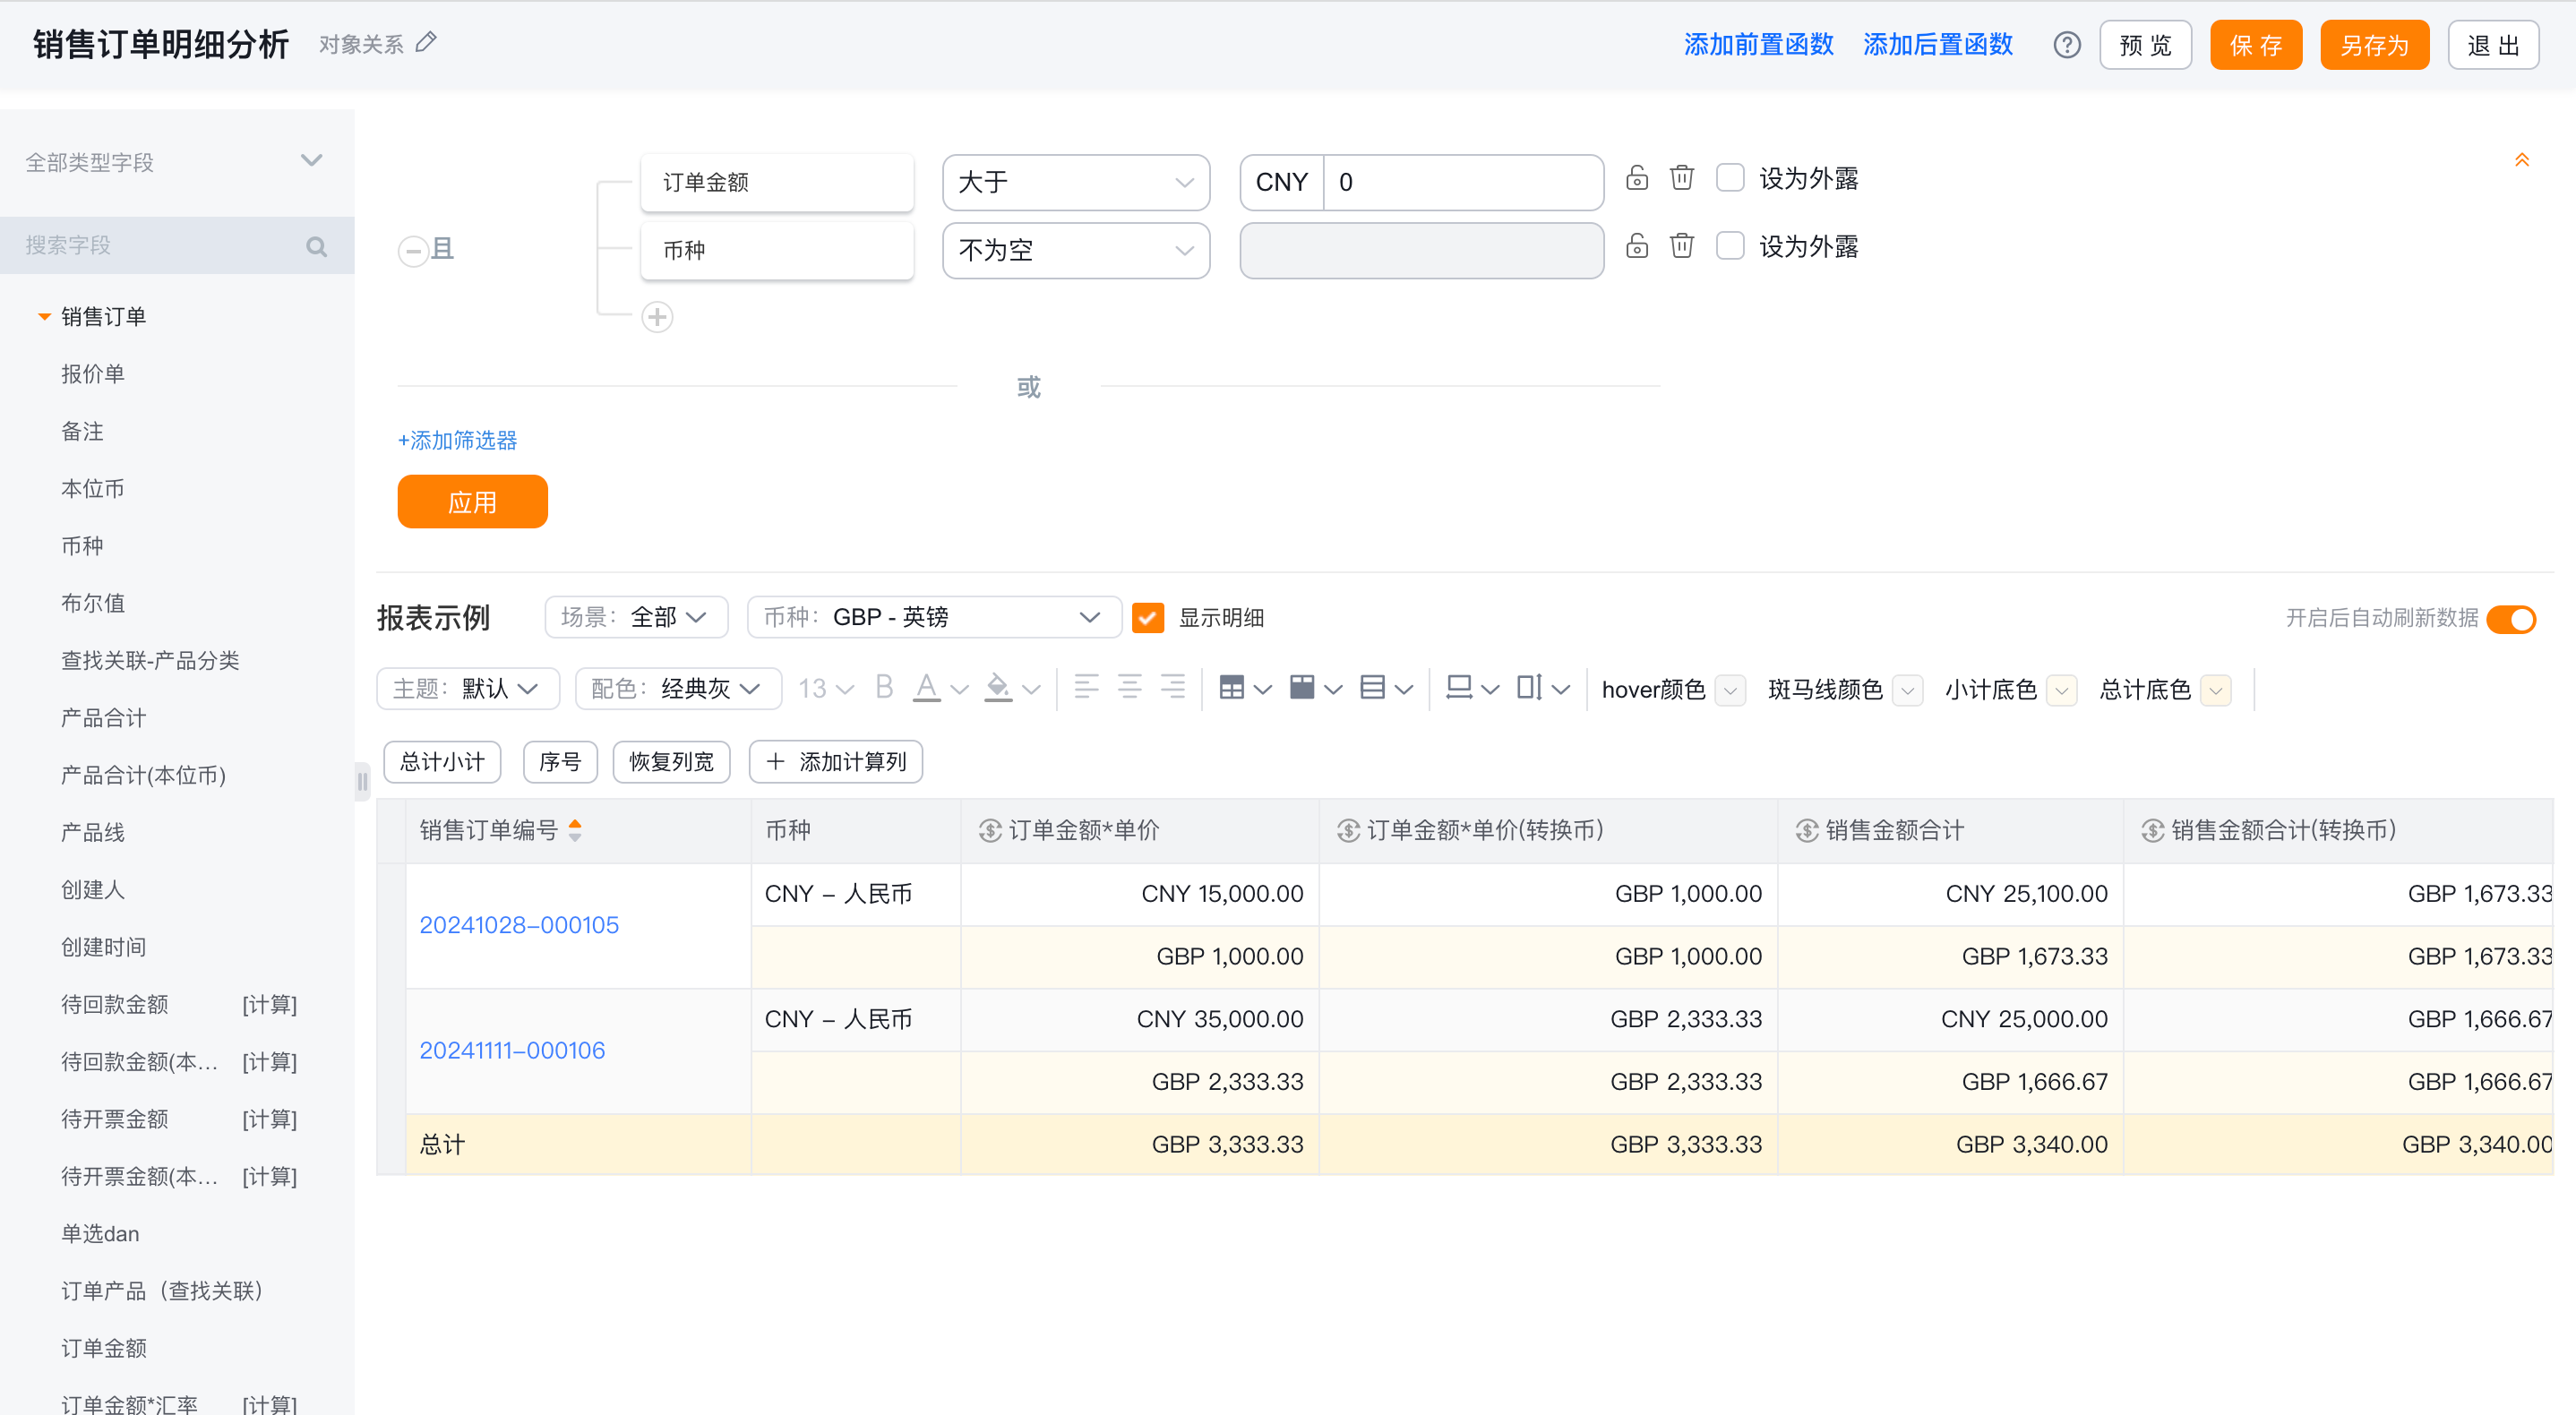Click the lock icon on 币种 filter row

1637,246
